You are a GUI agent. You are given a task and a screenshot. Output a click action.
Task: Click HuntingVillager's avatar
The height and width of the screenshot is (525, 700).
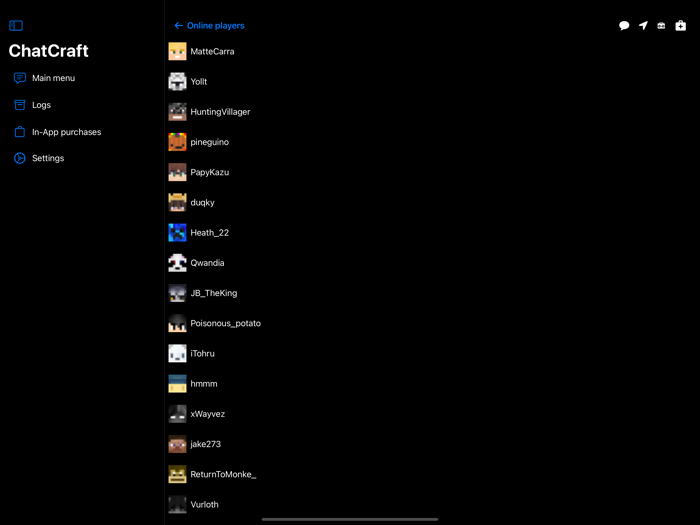tap(177, 112)
